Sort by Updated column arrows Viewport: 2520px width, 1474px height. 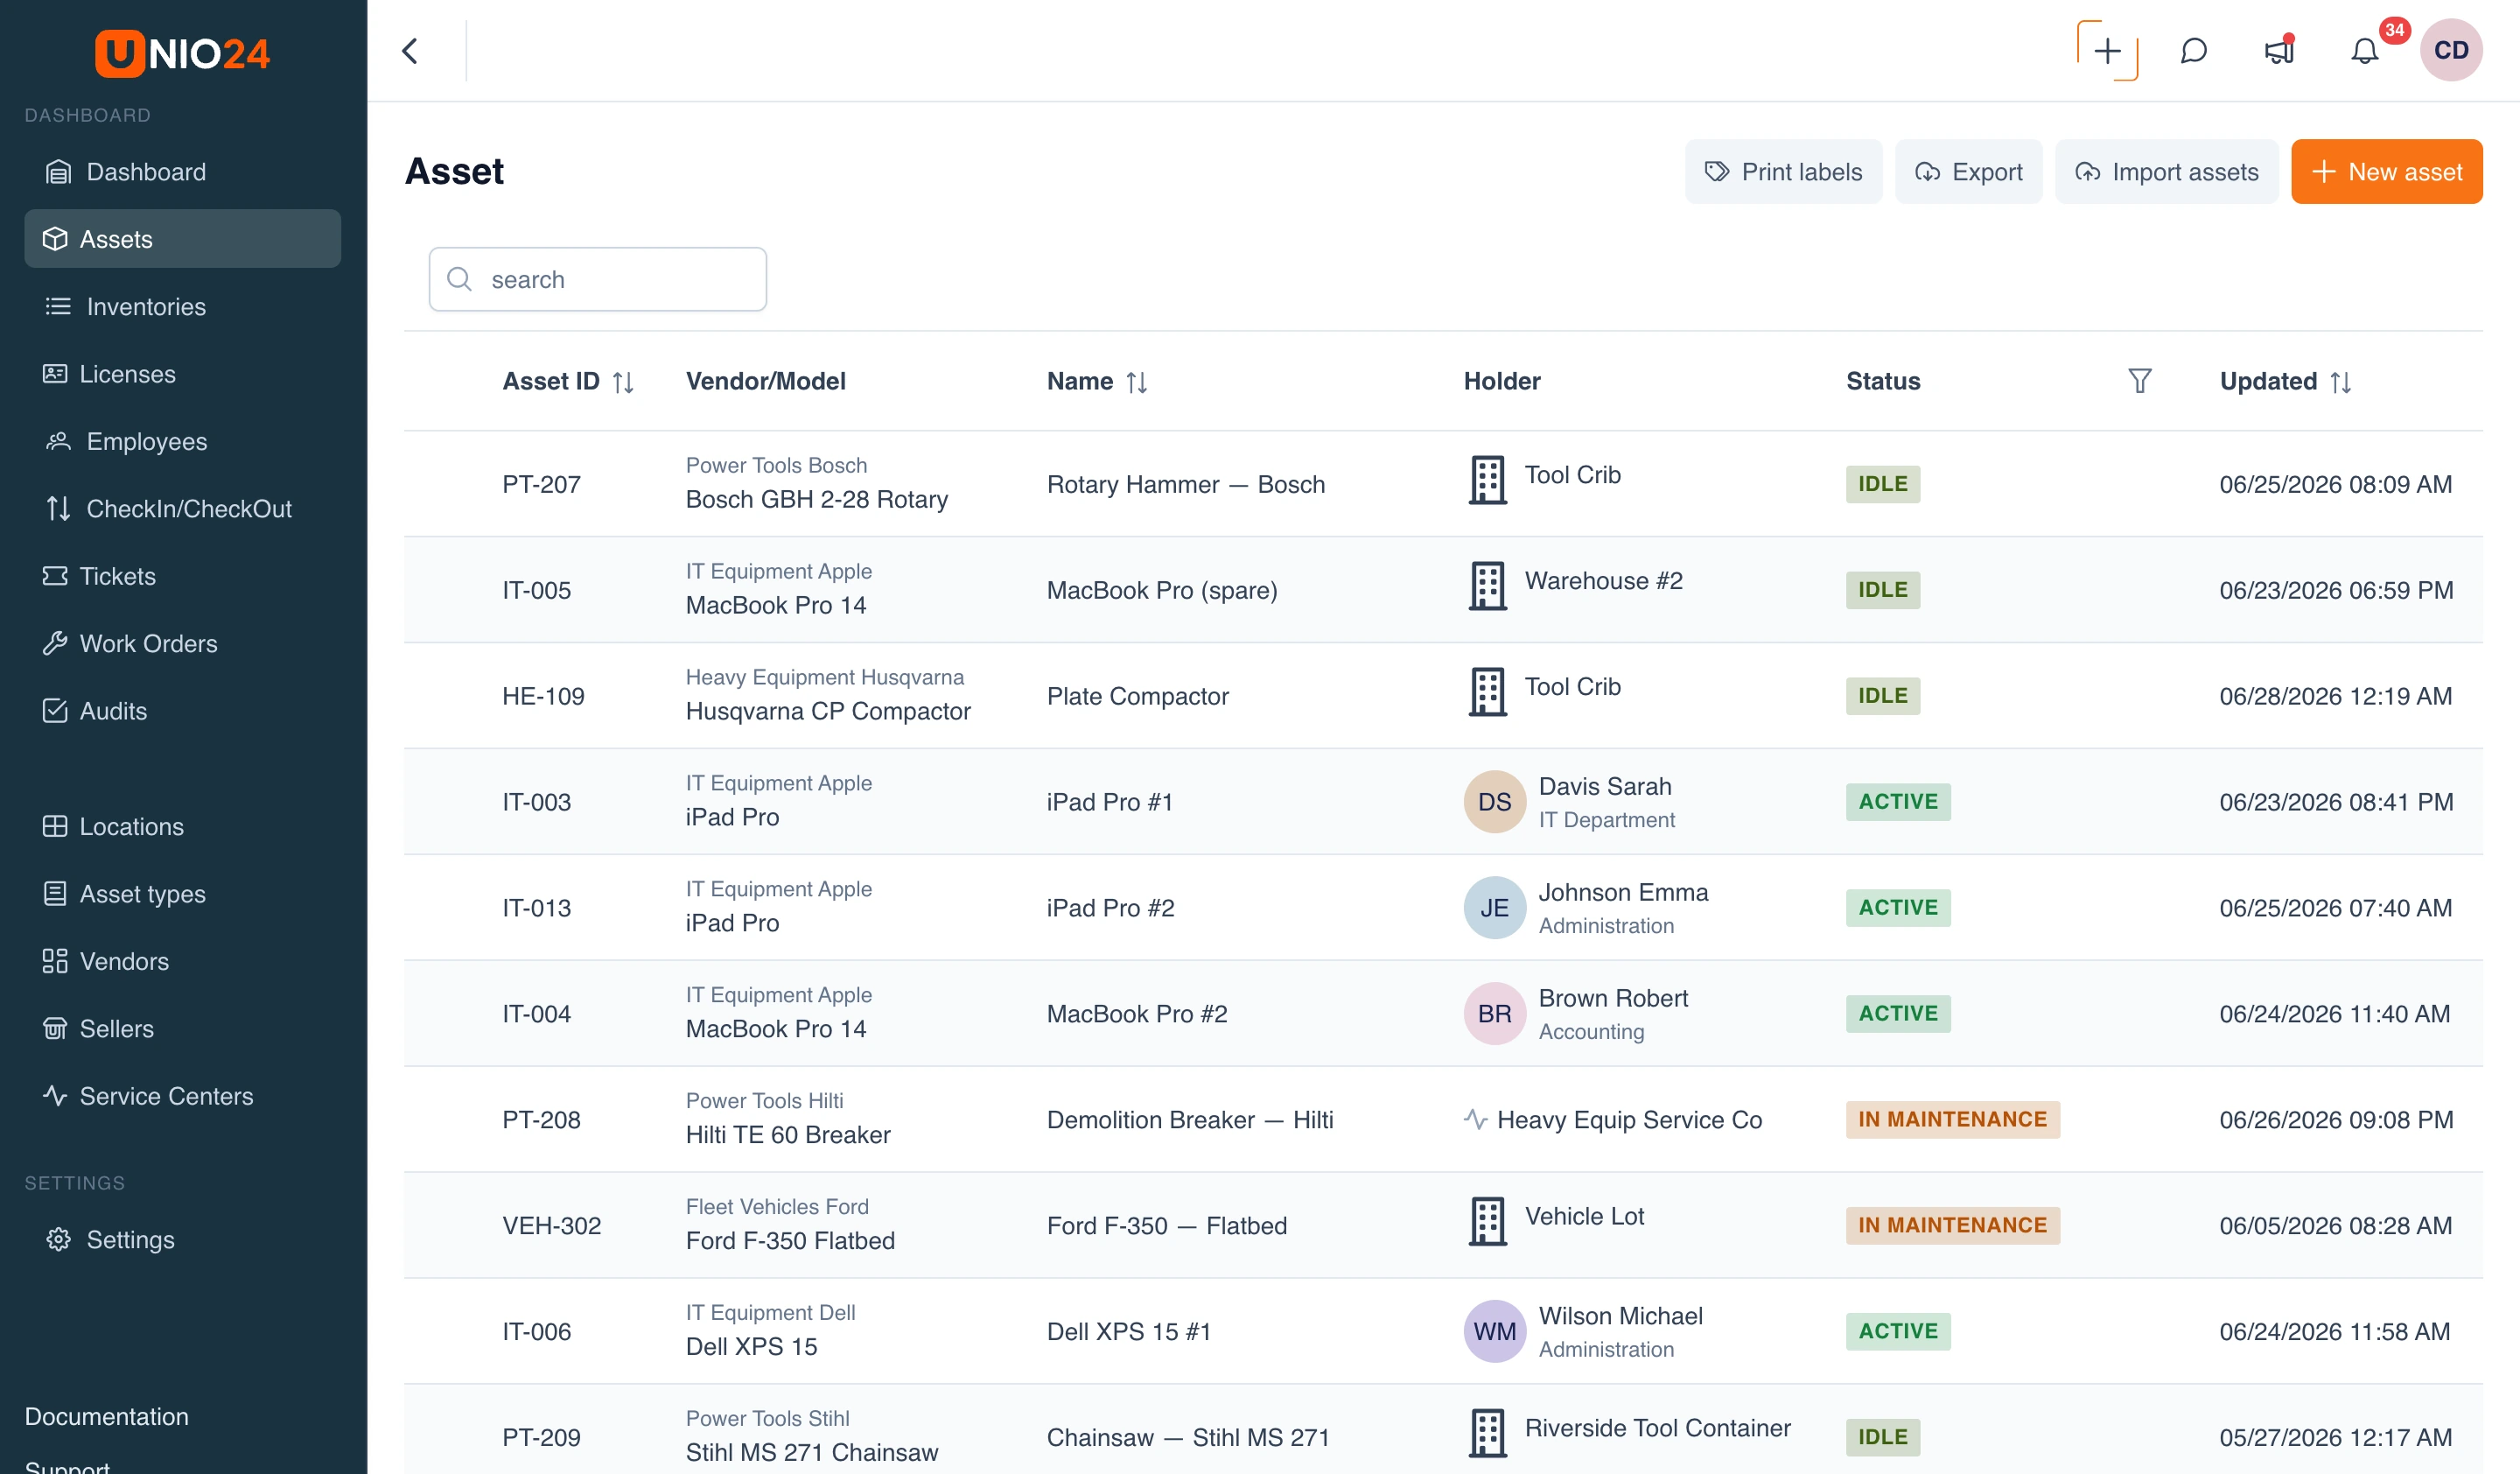coord(2340,382)
